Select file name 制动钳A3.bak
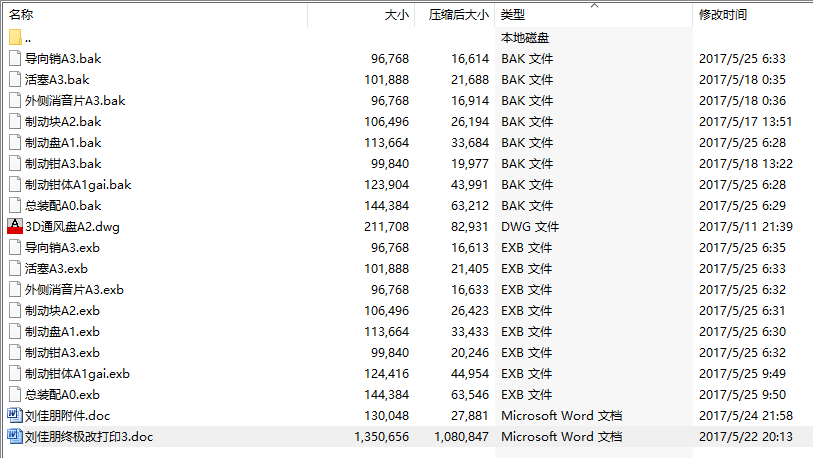This screenshot has height=458, width=813. (x=63, y=163)
